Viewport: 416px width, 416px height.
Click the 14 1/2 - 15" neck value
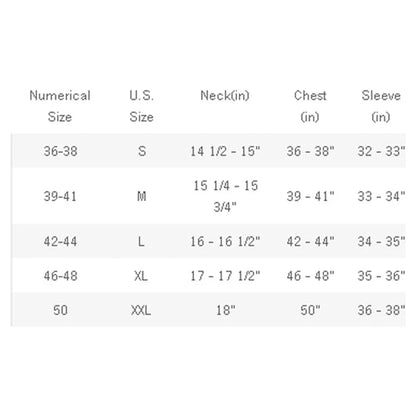pyautogui.click(x=225, y=151)
